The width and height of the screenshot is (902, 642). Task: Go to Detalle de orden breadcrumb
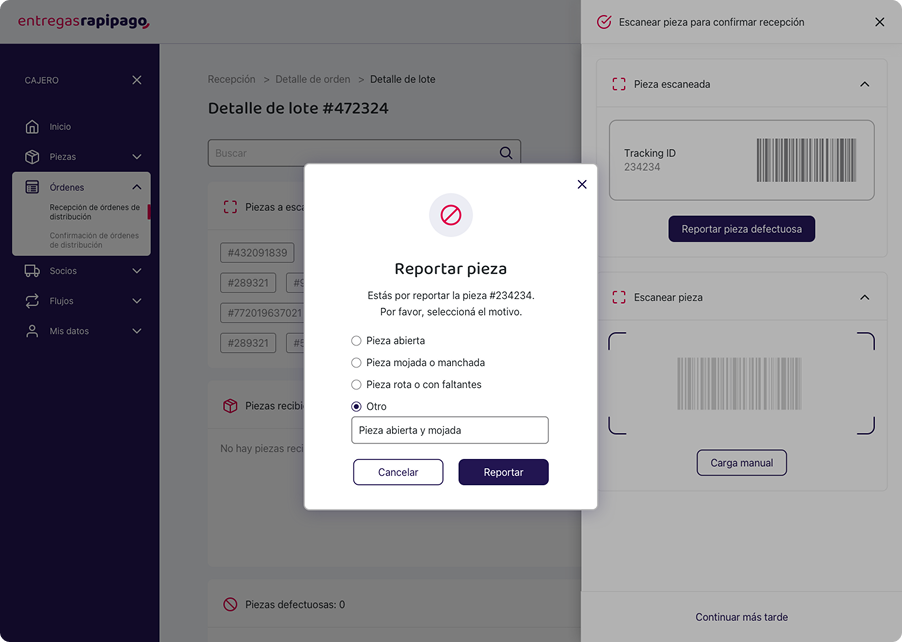313,79
